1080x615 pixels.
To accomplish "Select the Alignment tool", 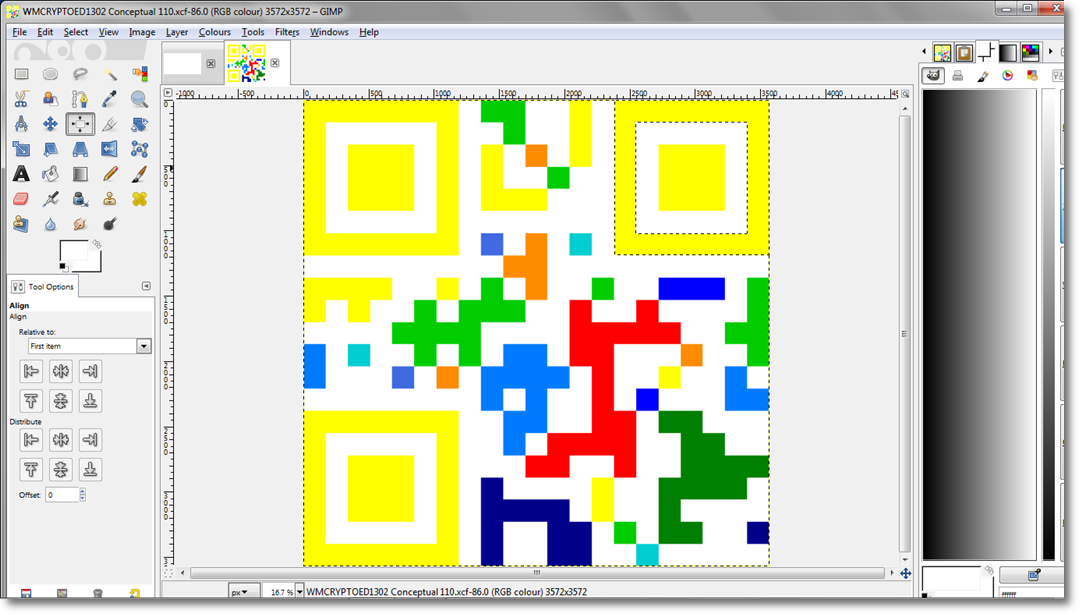I will tap(80, 124).
